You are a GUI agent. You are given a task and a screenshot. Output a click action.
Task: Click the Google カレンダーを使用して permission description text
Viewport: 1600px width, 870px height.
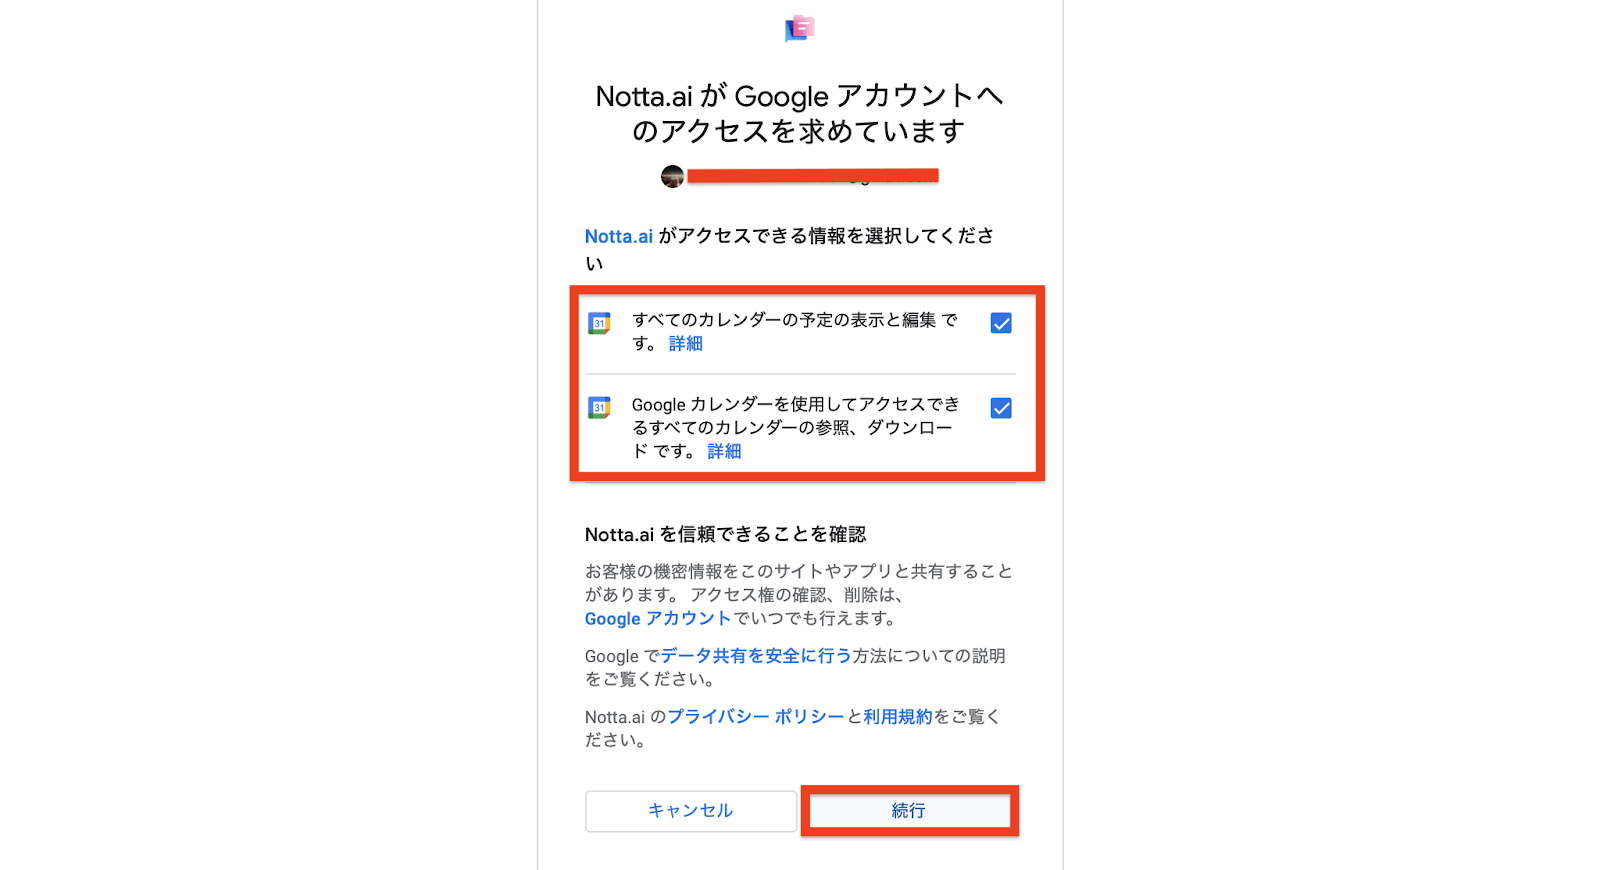[x=795, y=428]
